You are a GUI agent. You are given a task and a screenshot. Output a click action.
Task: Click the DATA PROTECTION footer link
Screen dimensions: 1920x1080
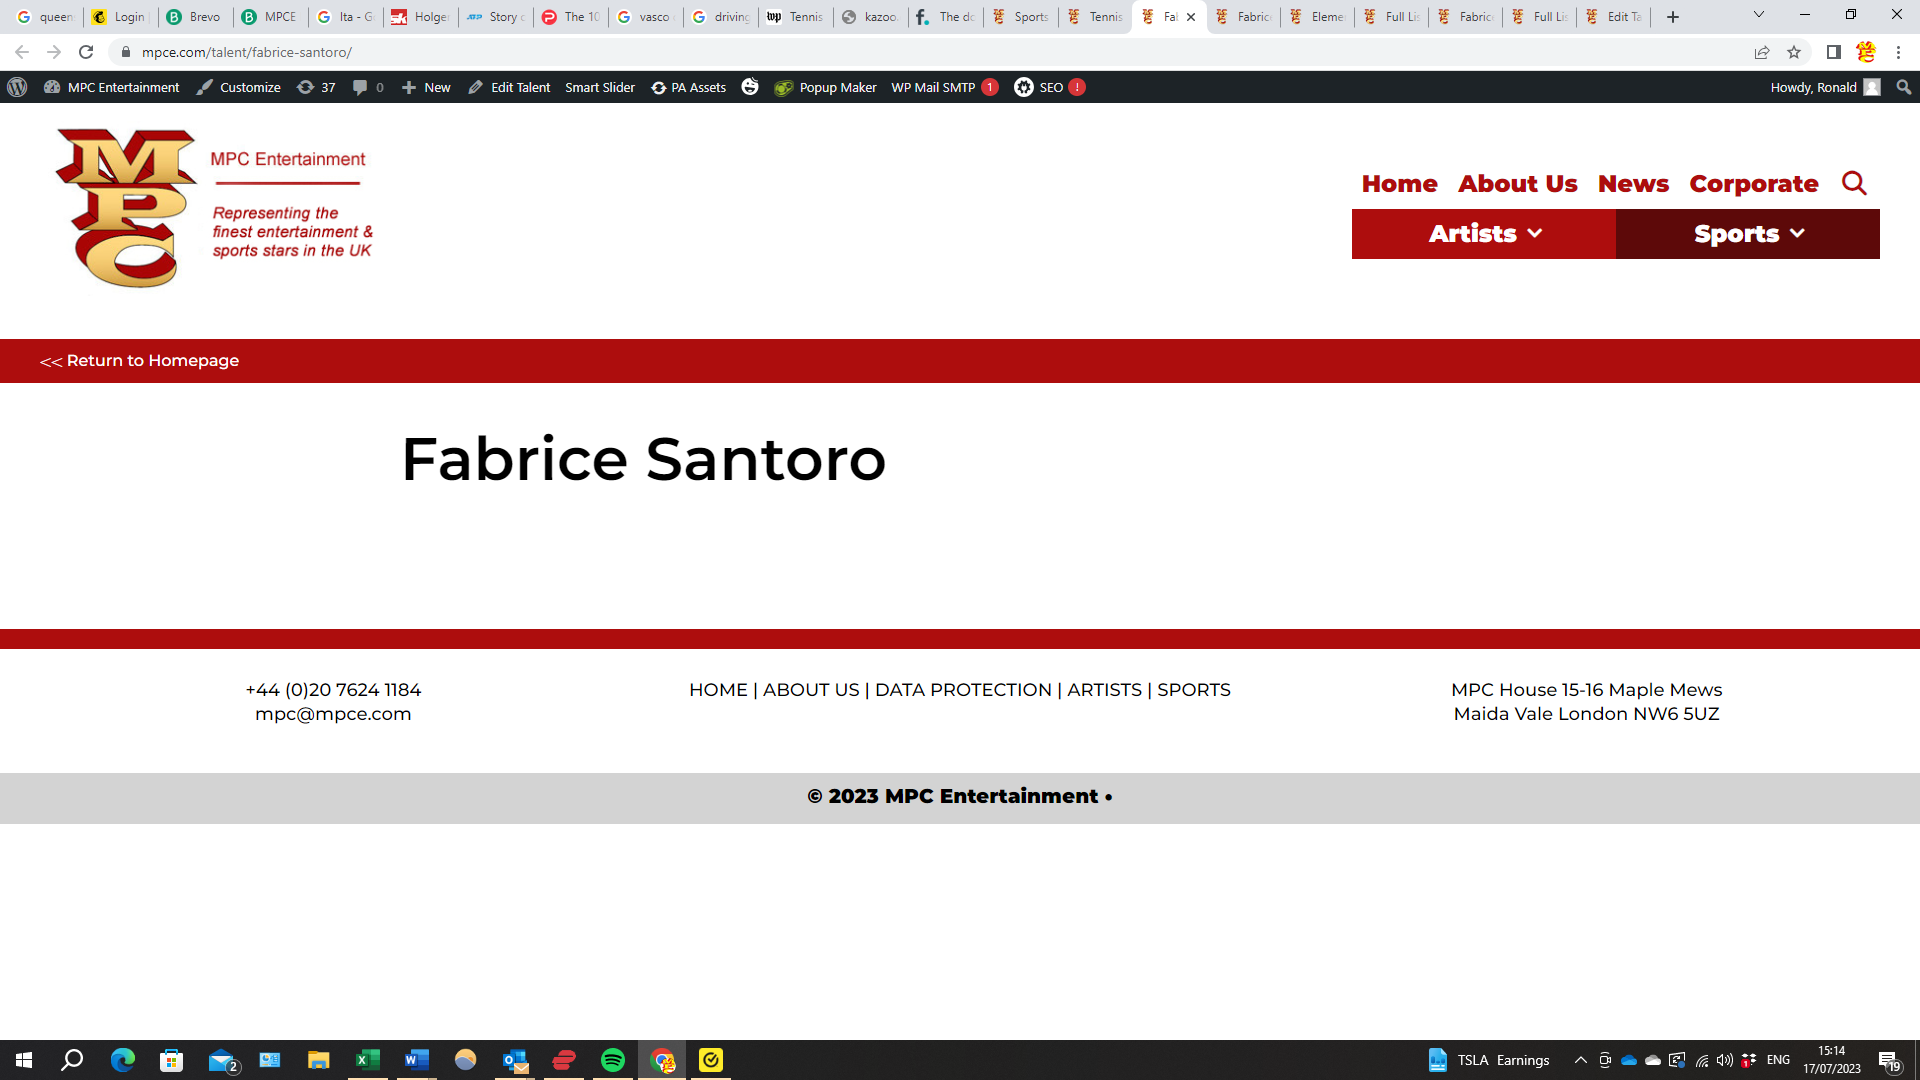coord(962,690)
